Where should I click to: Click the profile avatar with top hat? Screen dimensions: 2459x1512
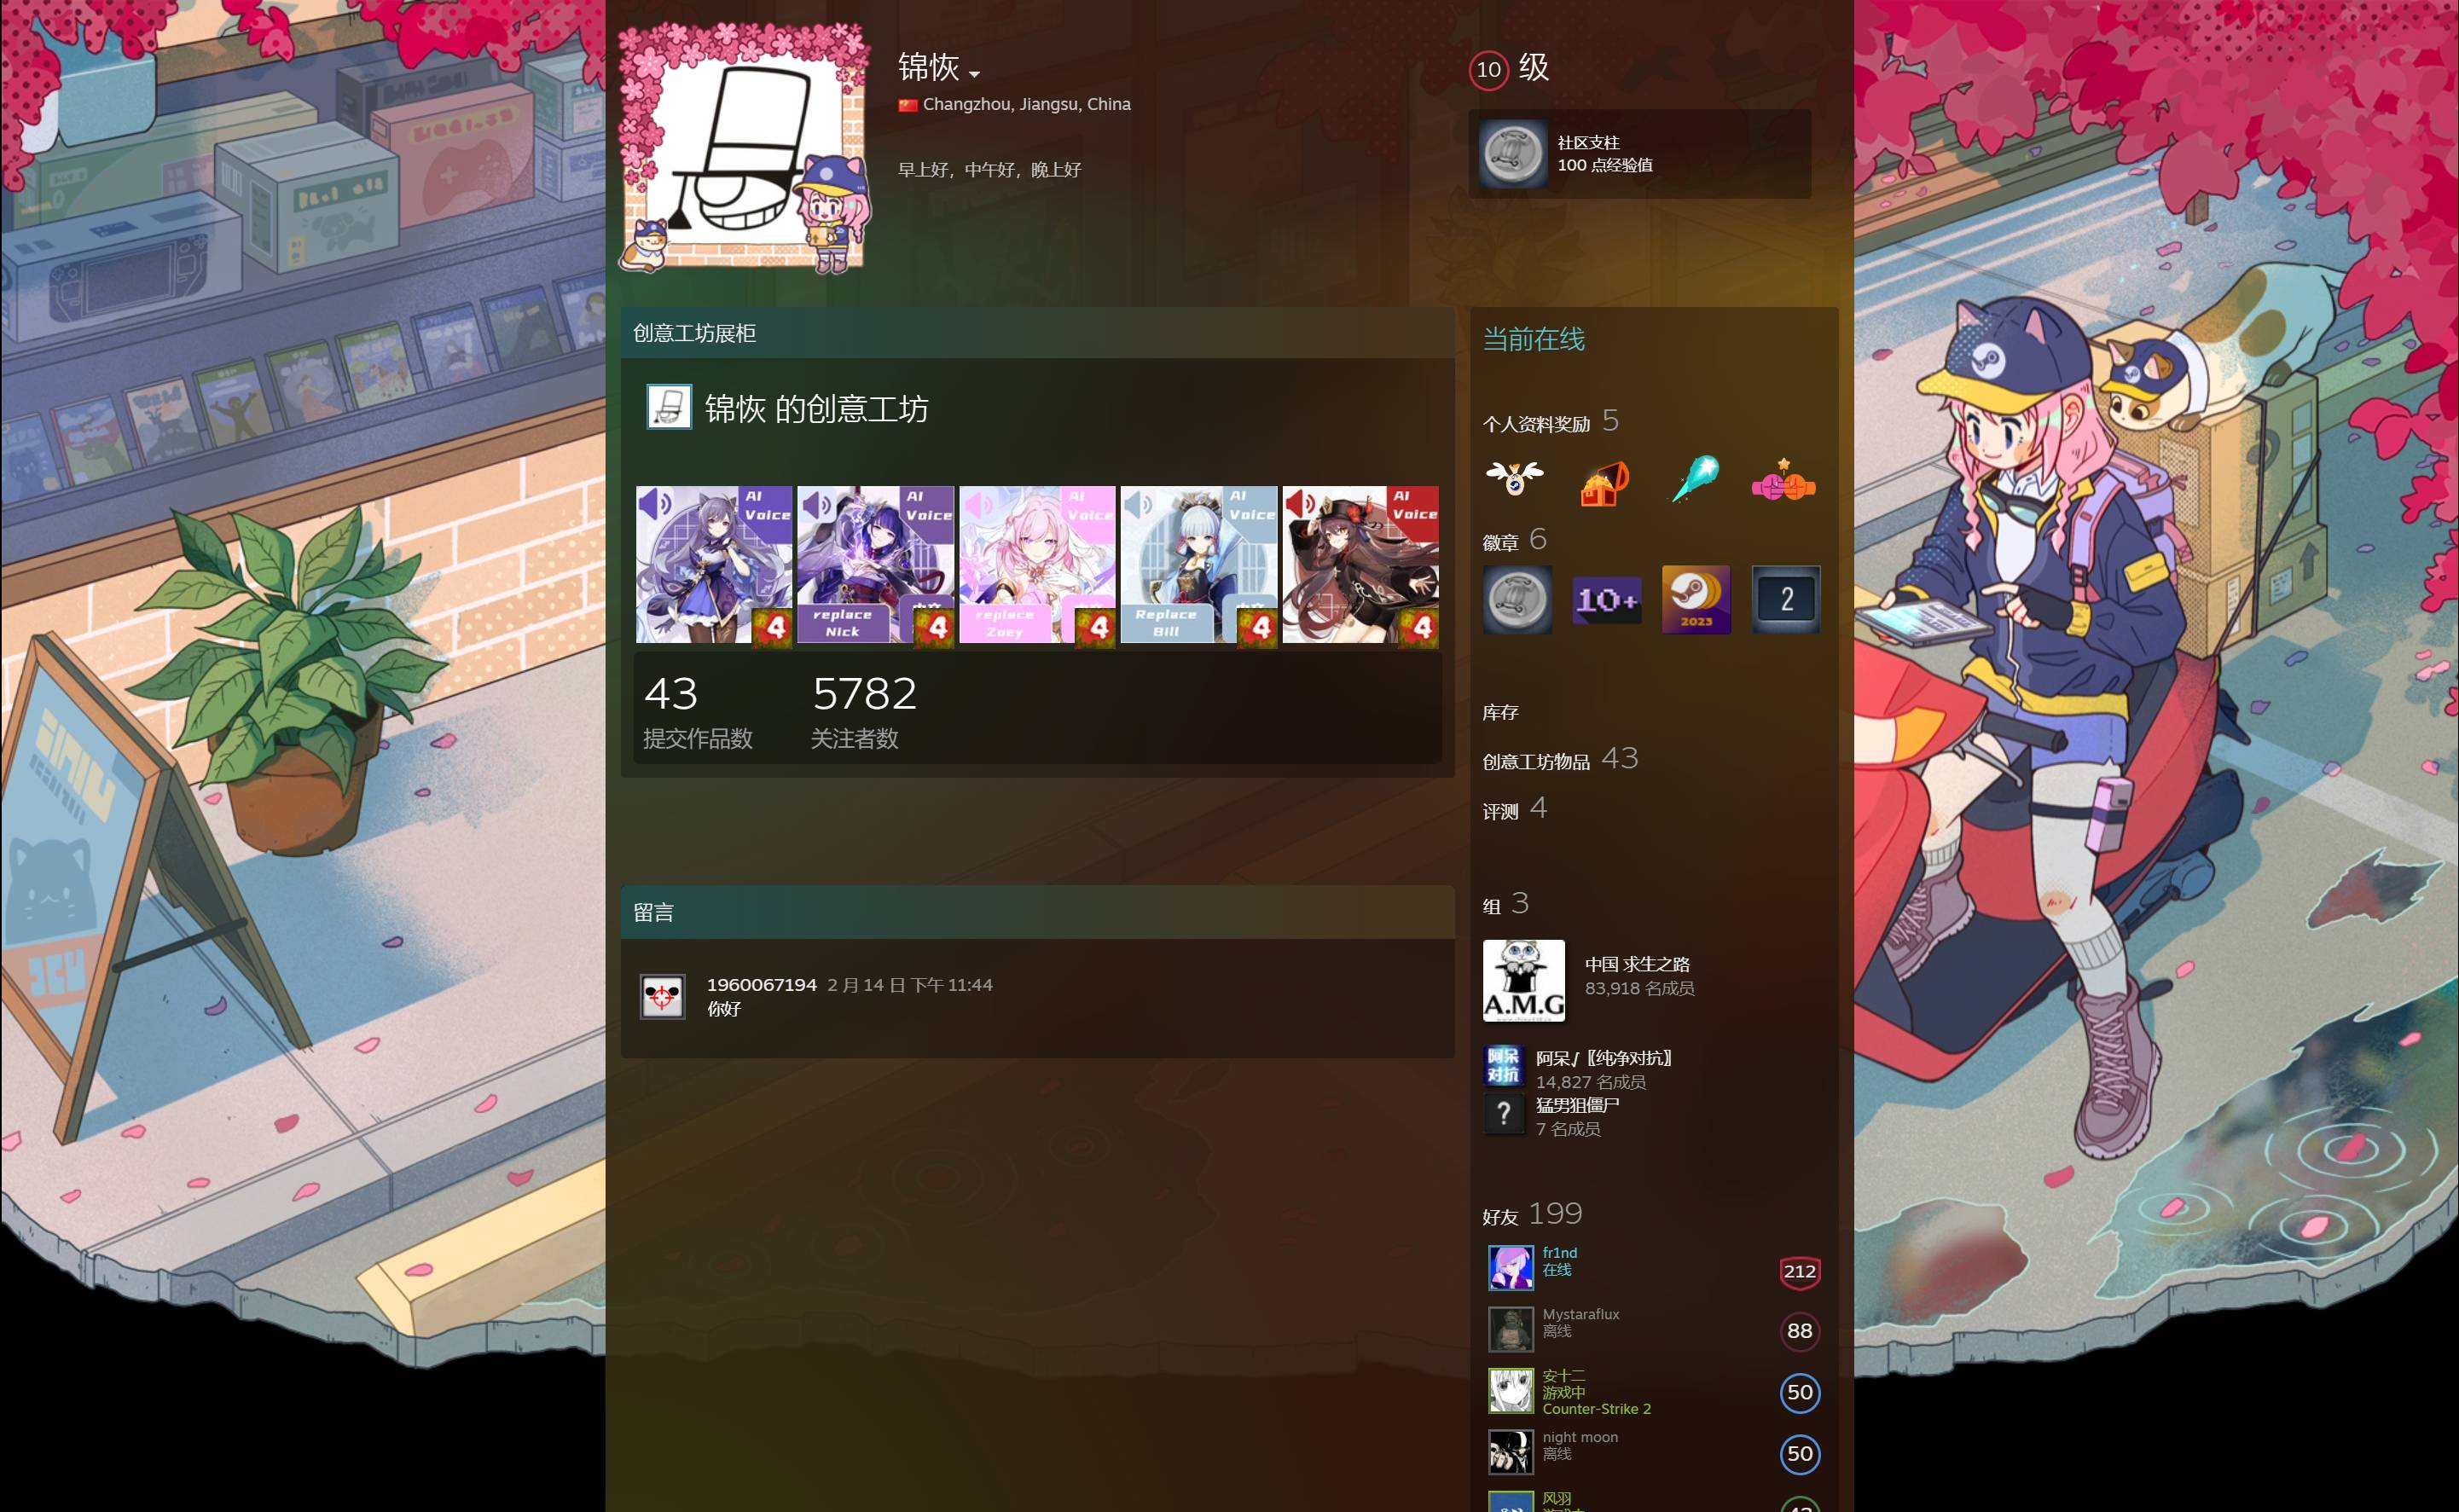click(745, 148)
